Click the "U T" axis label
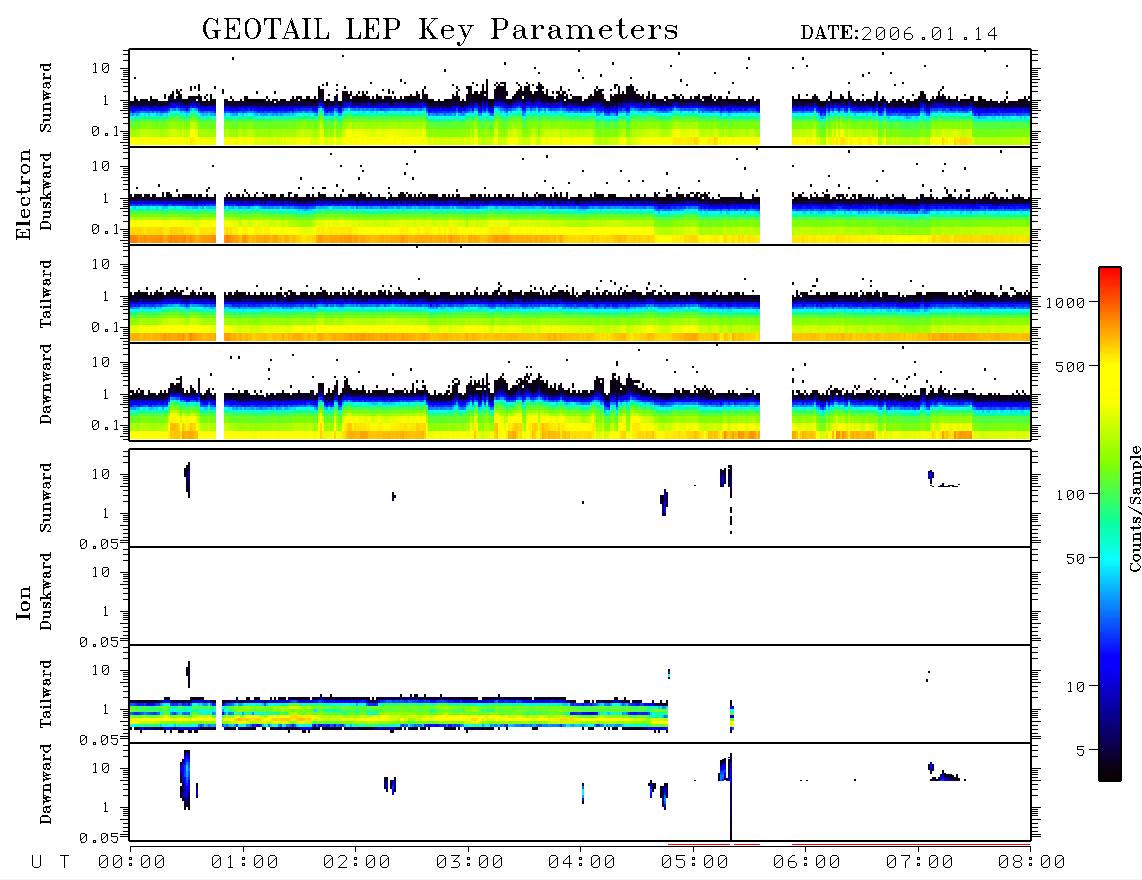 pyautogui.click(x=50, y=863)
